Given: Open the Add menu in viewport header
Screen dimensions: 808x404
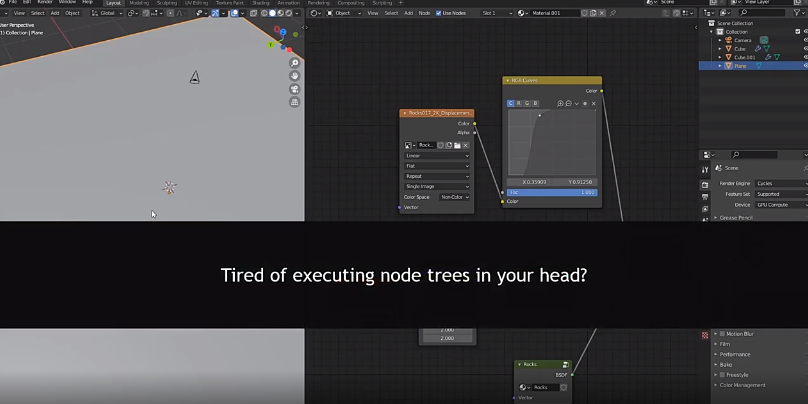Looking at the screenshot, I should [55, 13].
